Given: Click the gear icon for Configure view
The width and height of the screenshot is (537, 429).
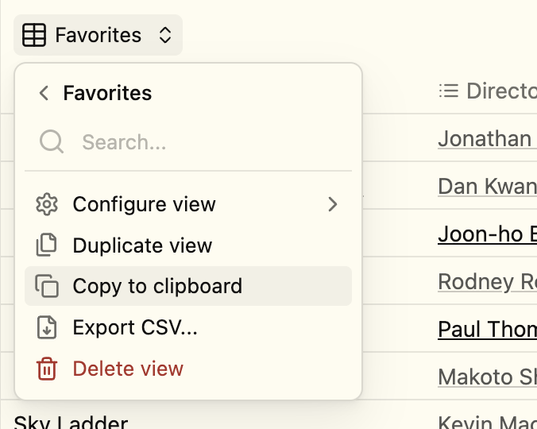Looking at the screenshot, I should click(47, 204).
